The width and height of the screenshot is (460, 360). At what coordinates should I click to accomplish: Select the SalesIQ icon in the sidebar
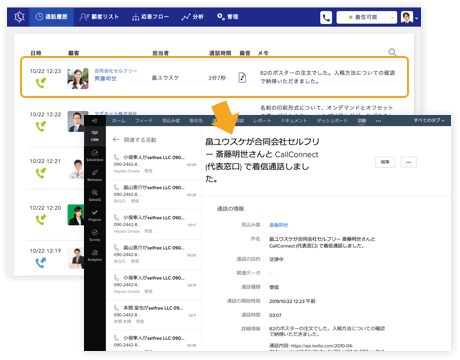(x=95, y=195)
